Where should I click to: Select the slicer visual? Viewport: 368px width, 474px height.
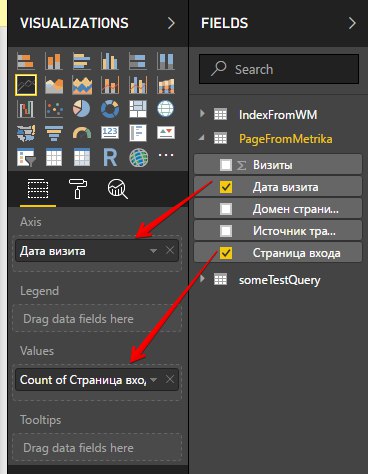[26, 157]
